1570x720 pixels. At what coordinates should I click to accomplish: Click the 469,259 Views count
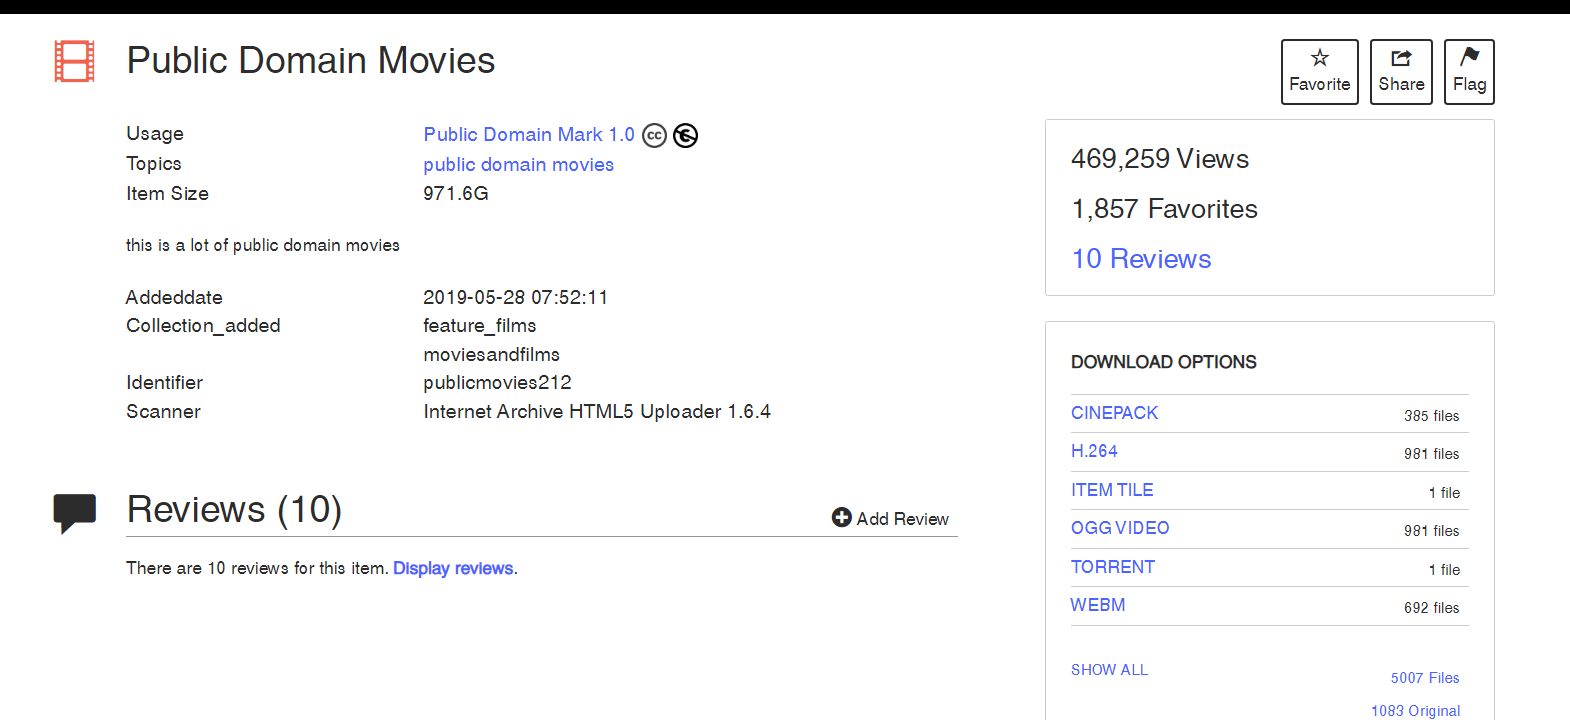point(1160,159)
